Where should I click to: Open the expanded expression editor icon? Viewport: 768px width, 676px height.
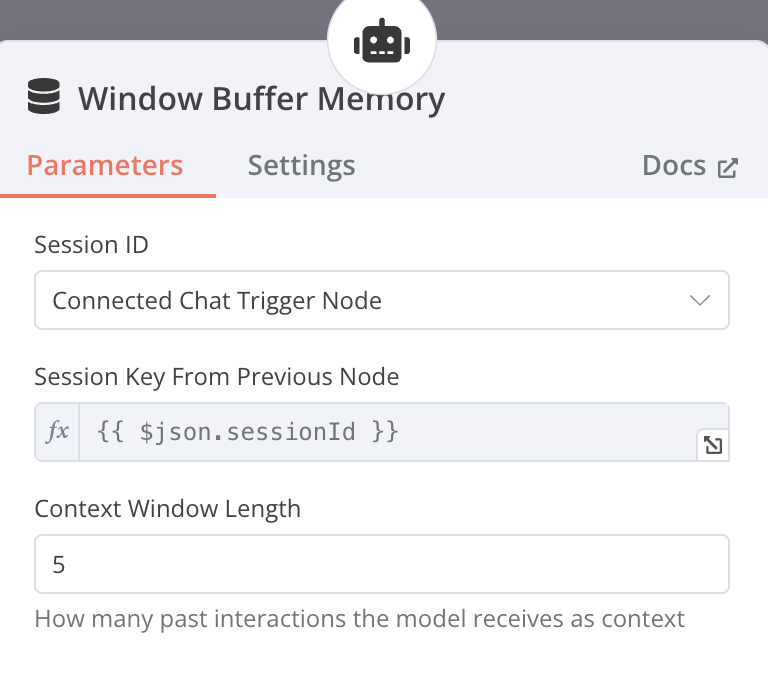pos(713,446)
